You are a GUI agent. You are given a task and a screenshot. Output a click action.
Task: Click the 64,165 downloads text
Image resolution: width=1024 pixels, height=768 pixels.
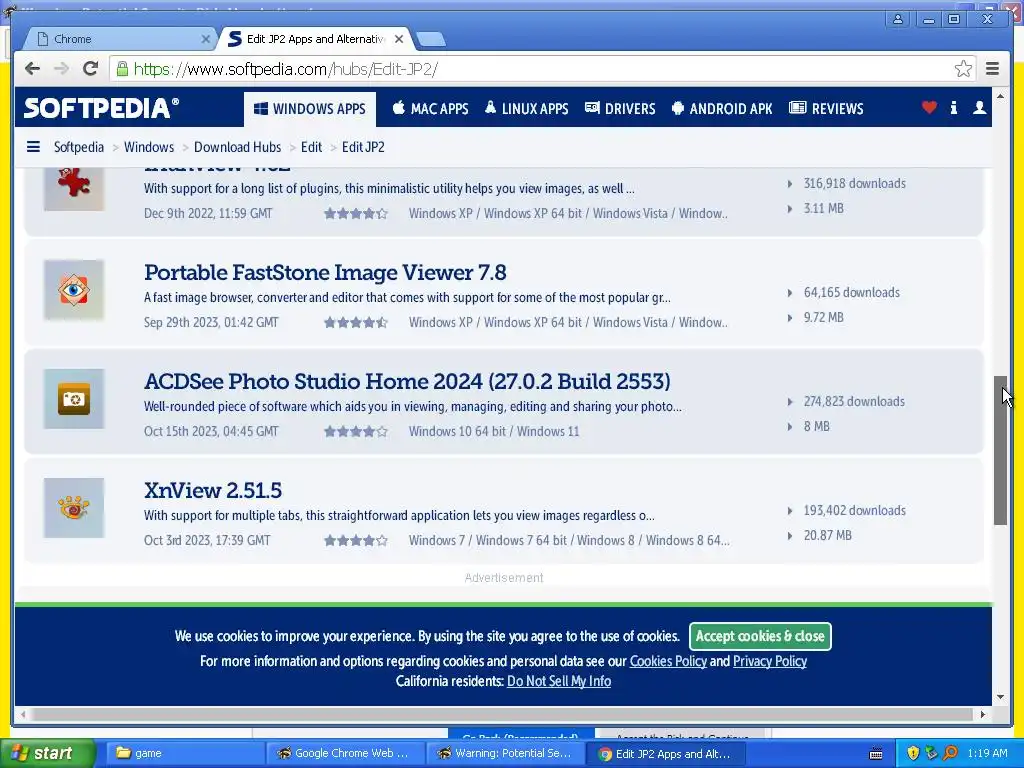(852, 293)
